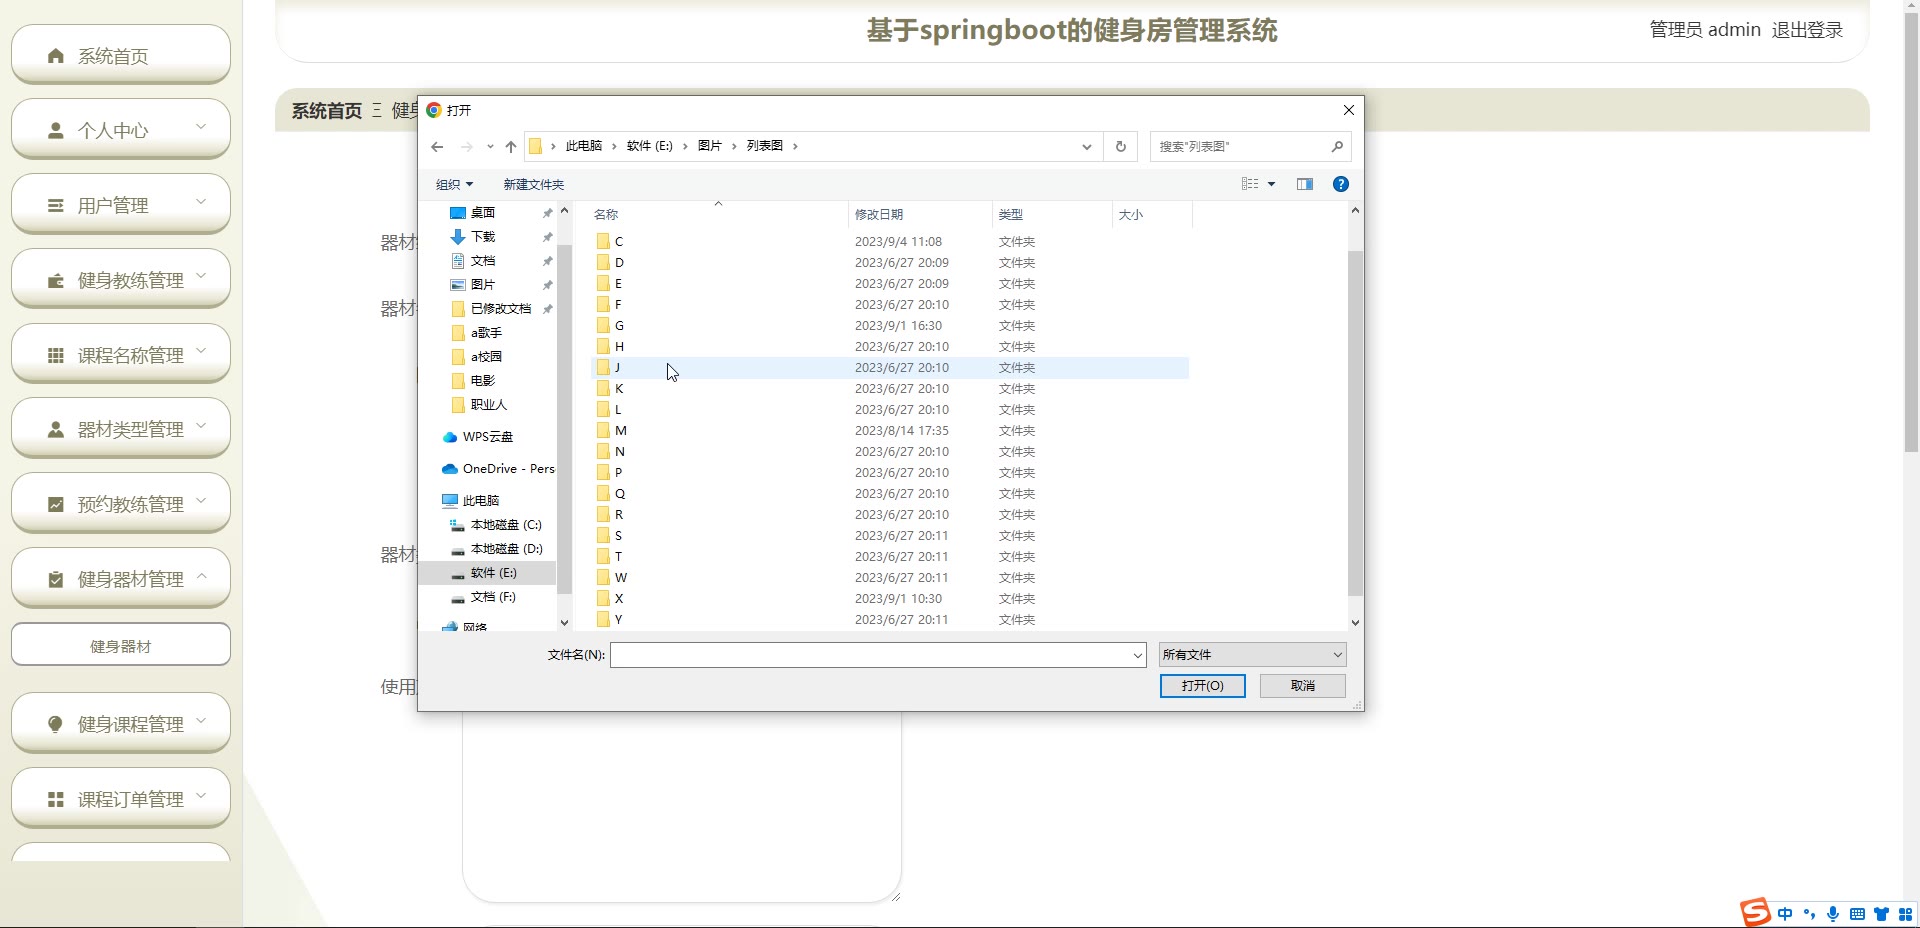Open 课程名称管理 sidebar menu
Viewport: 1920px width, 928px height.
coord(121,355)
